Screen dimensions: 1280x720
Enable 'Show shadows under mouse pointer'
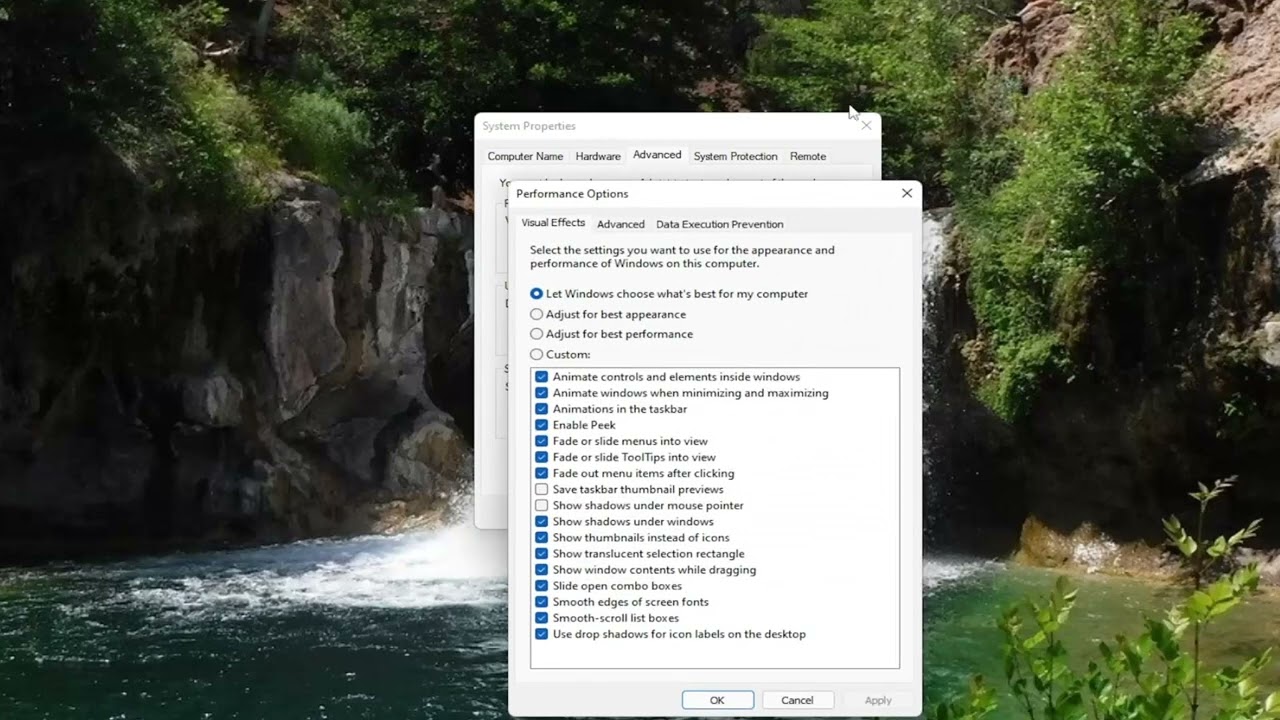[x=542, y=505]
